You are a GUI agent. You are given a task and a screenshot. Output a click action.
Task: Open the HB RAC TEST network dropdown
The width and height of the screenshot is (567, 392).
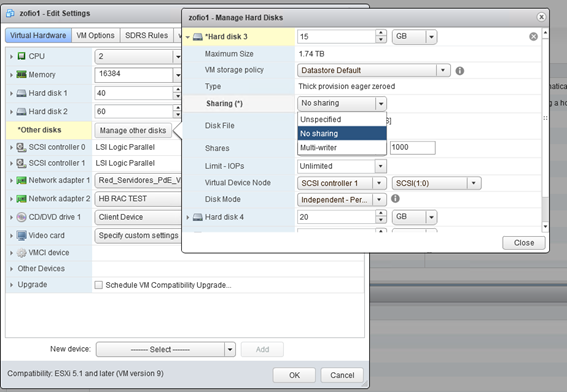138,199
